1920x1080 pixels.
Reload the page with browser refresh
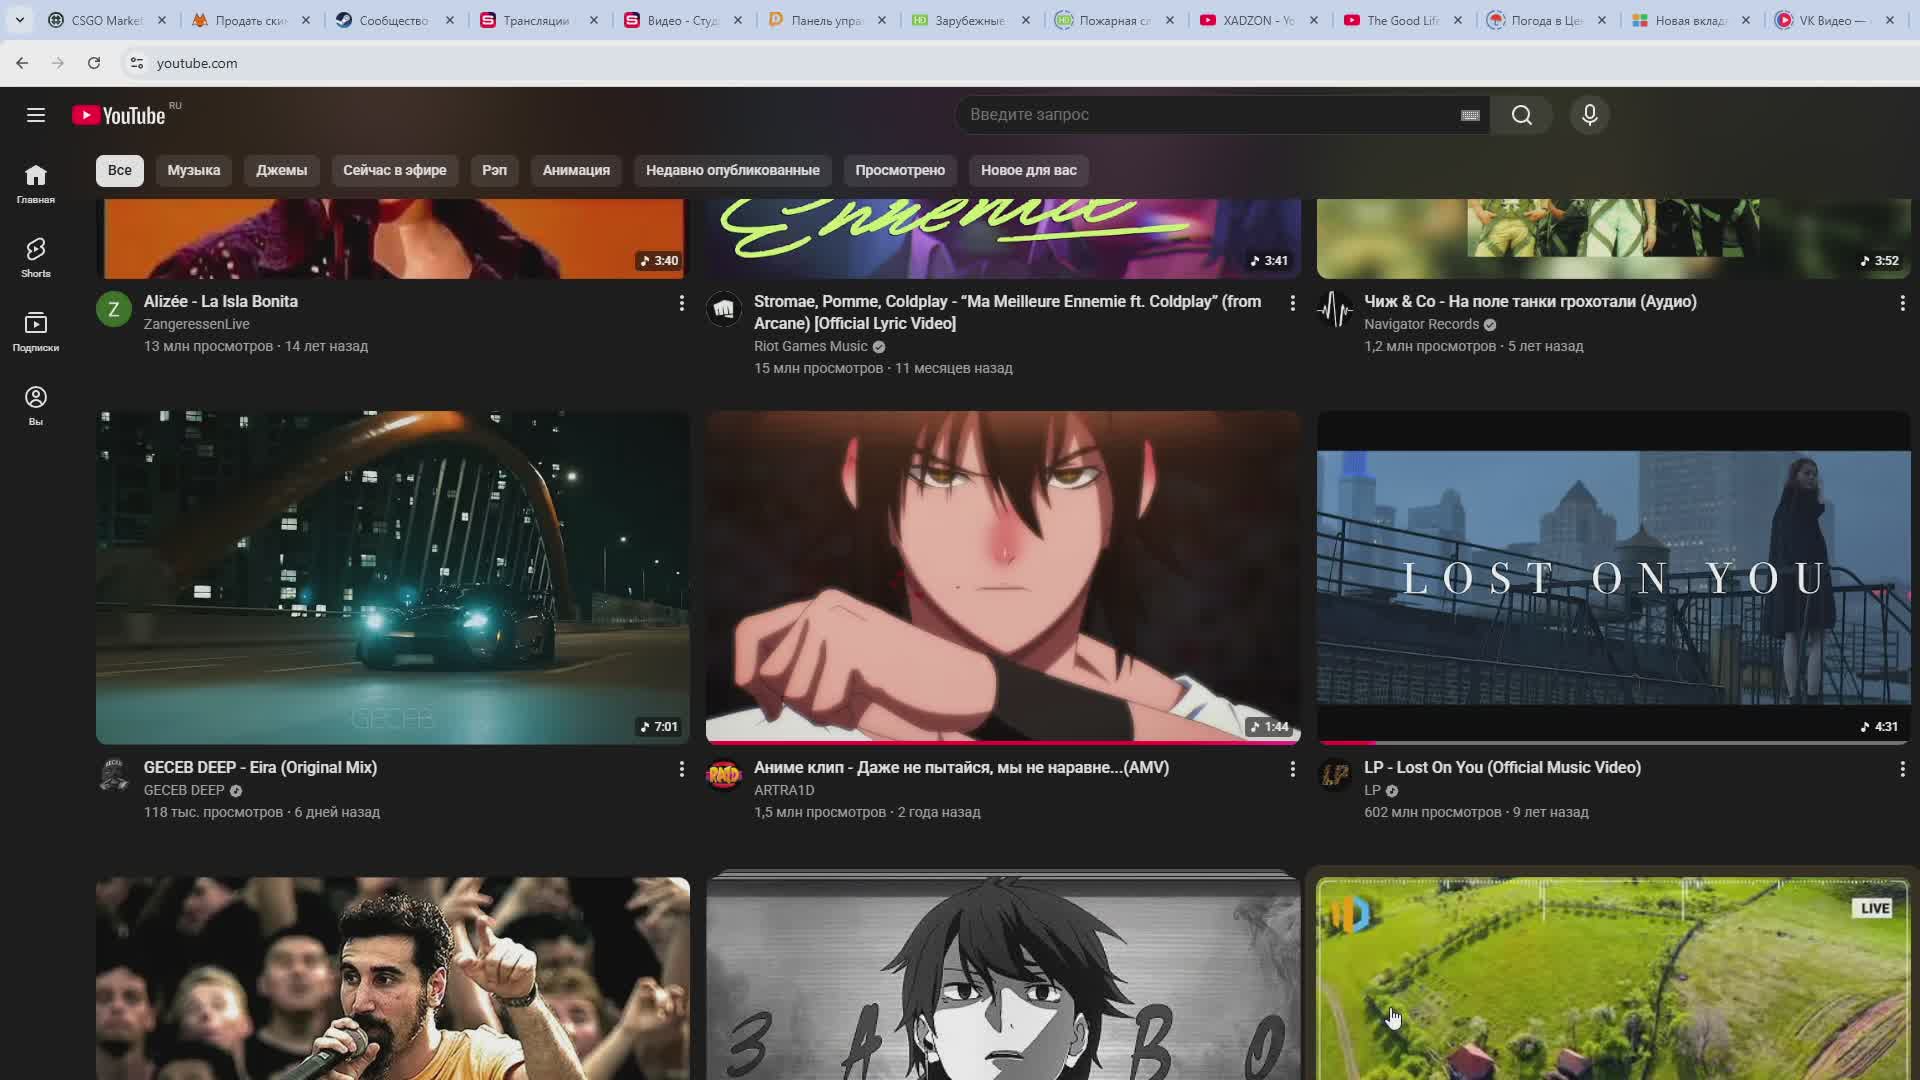coord(94,63)
